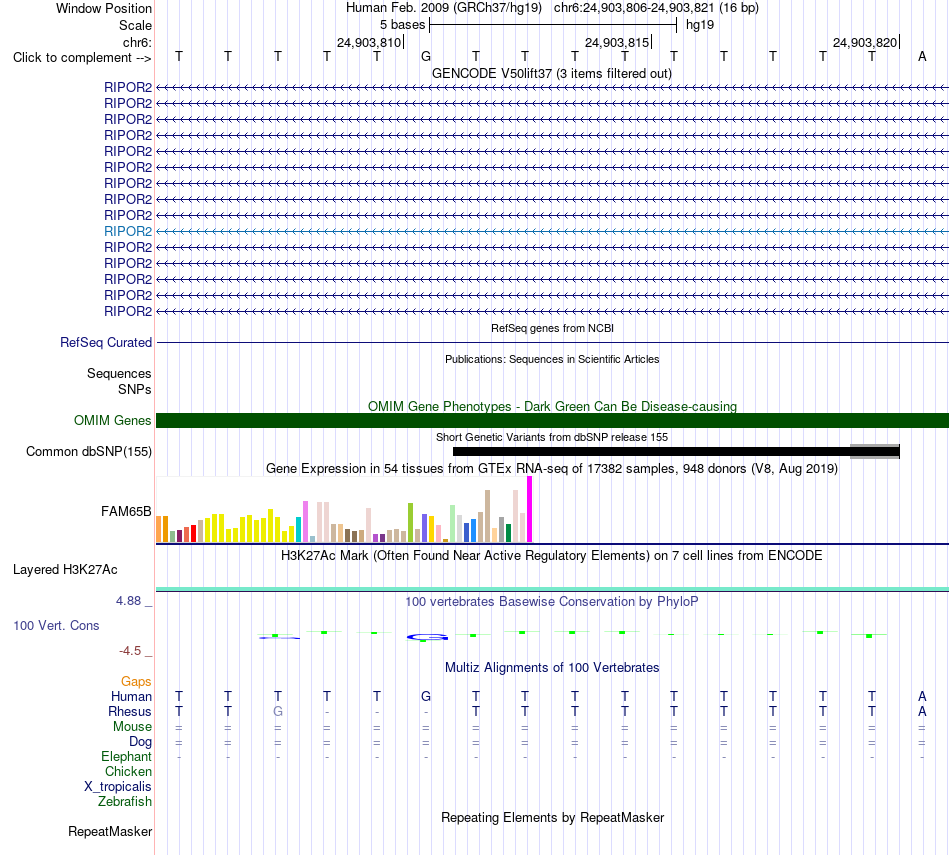Click the Chicken species label
The height and width of the screenshot is (855, 950).
point(128,771)
